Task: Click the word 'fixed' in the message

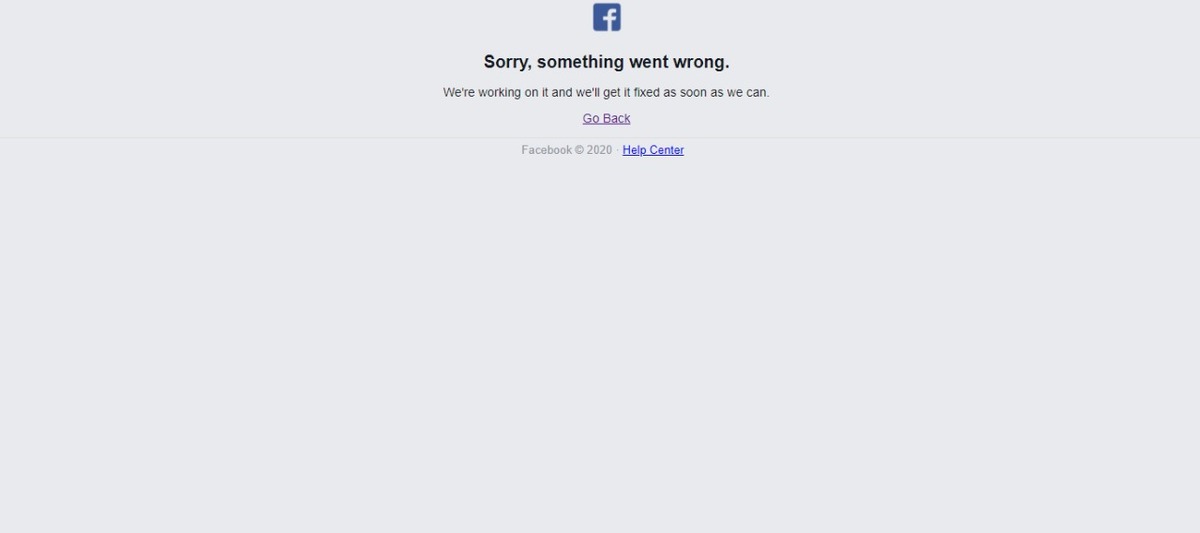Action: [x=647, y=92]
